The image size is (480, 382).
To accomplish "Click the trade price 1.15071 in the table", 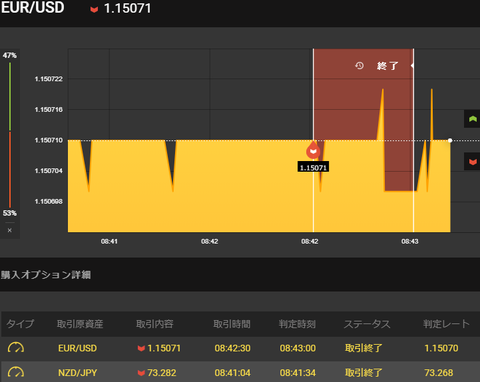I will (164, 348).
